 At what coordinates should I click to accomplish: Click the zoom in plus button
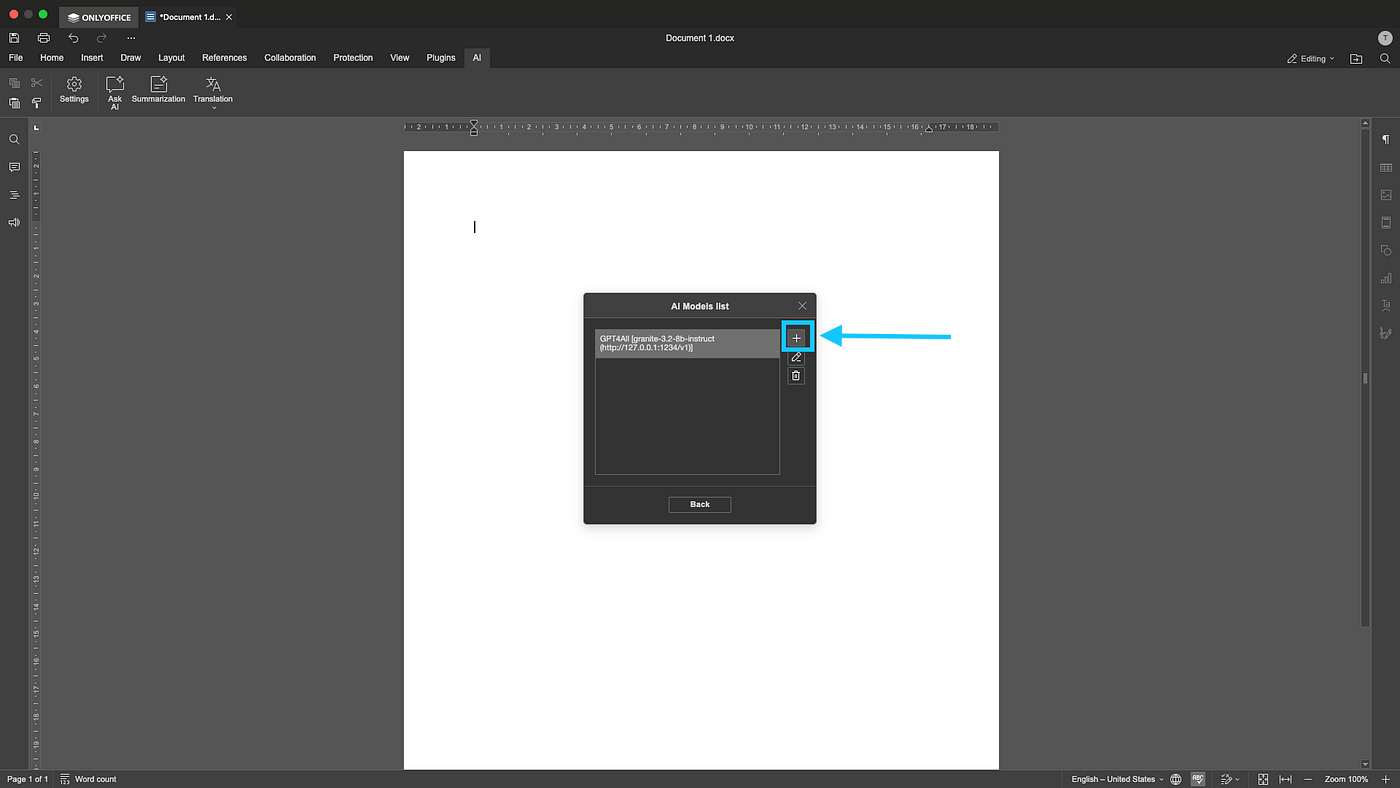click(x=1385, y=779)
